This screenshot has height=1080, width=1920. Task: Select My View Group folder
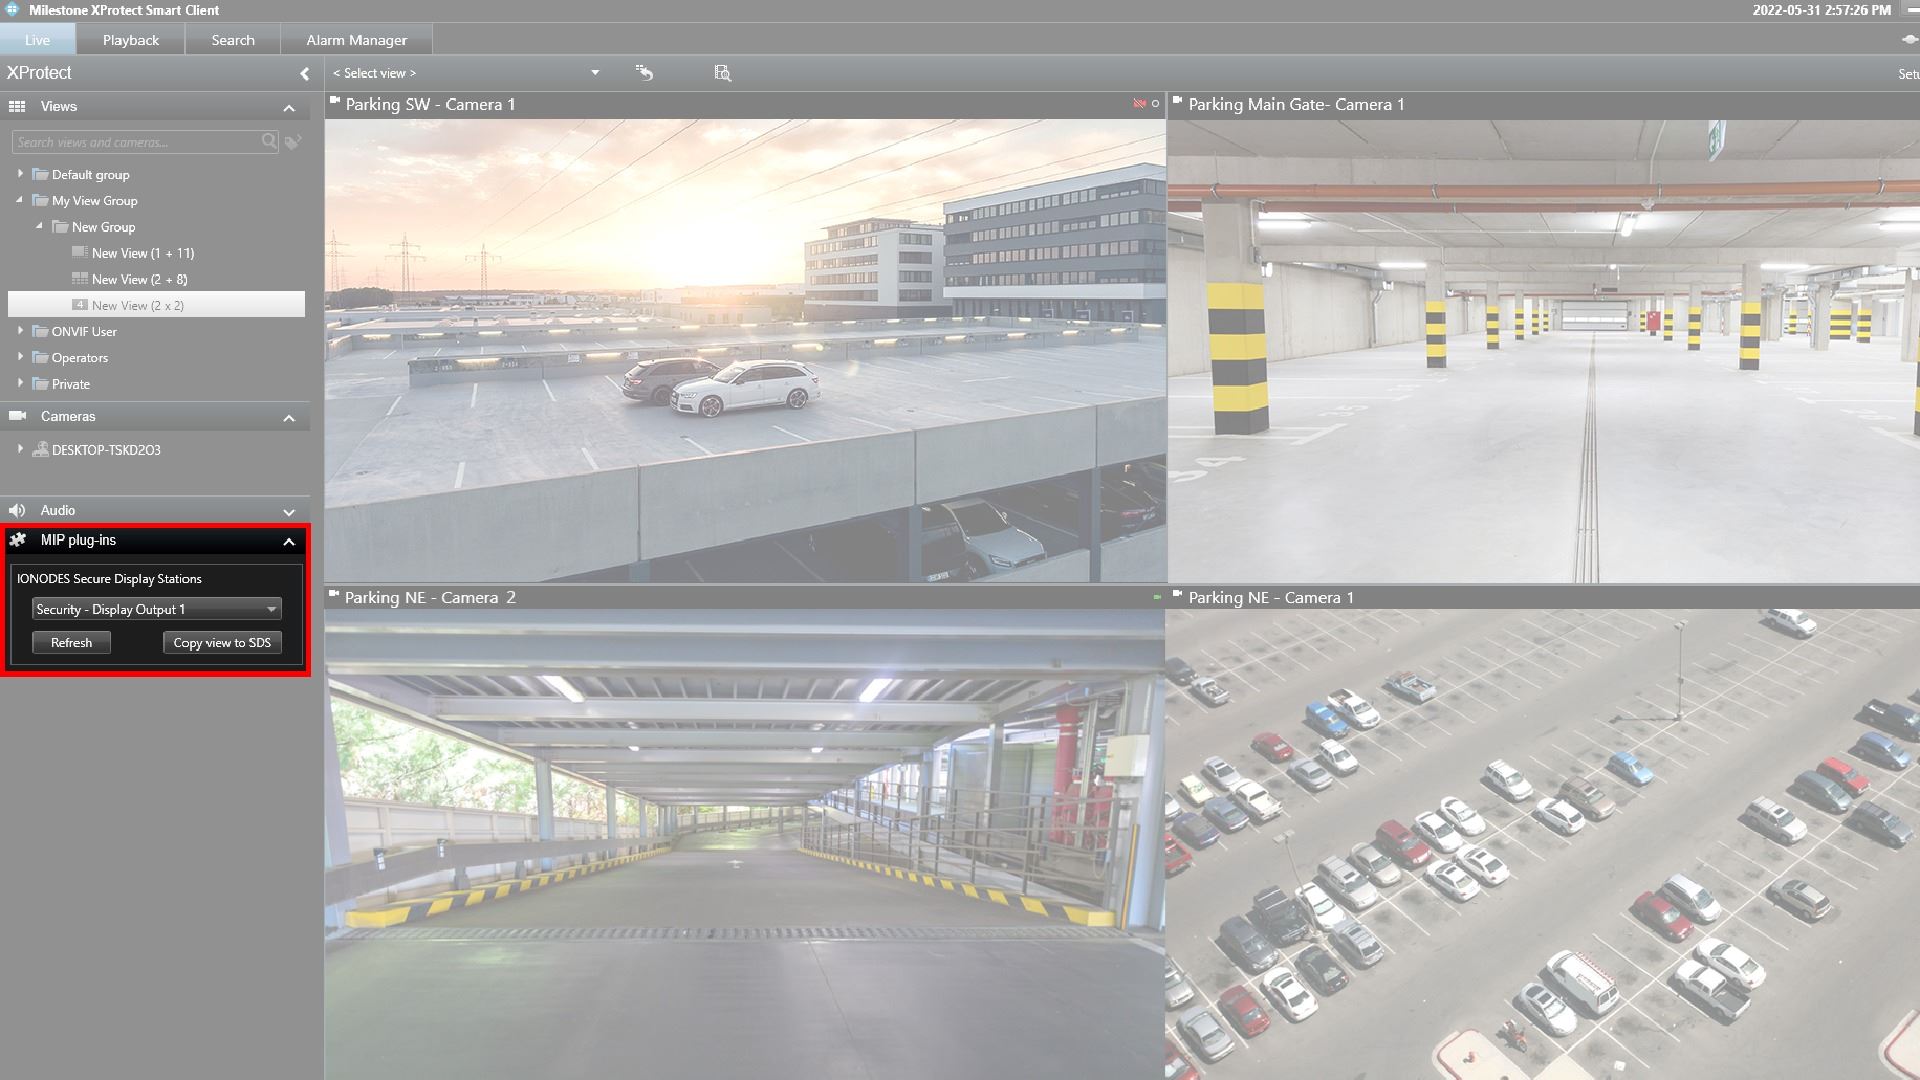(x=85, y=200)
